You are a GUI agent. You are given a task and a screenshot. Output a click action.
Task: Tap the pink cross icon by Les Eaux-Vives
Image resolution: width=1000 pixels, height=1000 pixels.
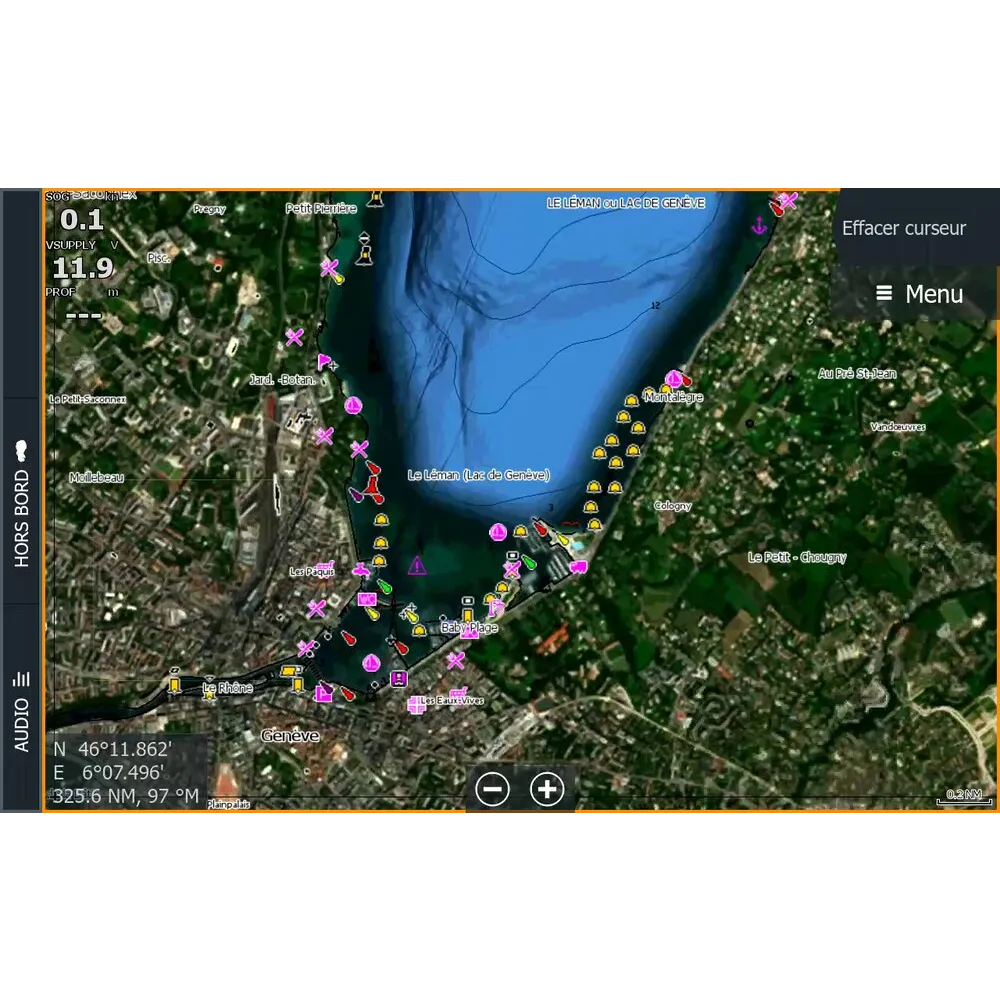(416, 705)
